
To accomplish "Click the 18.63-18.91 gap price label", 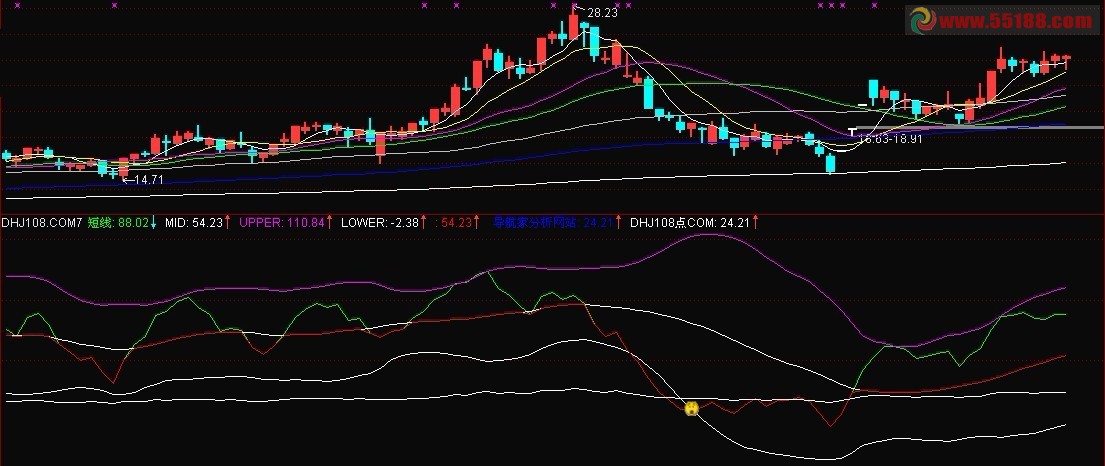I will point(890,139).
